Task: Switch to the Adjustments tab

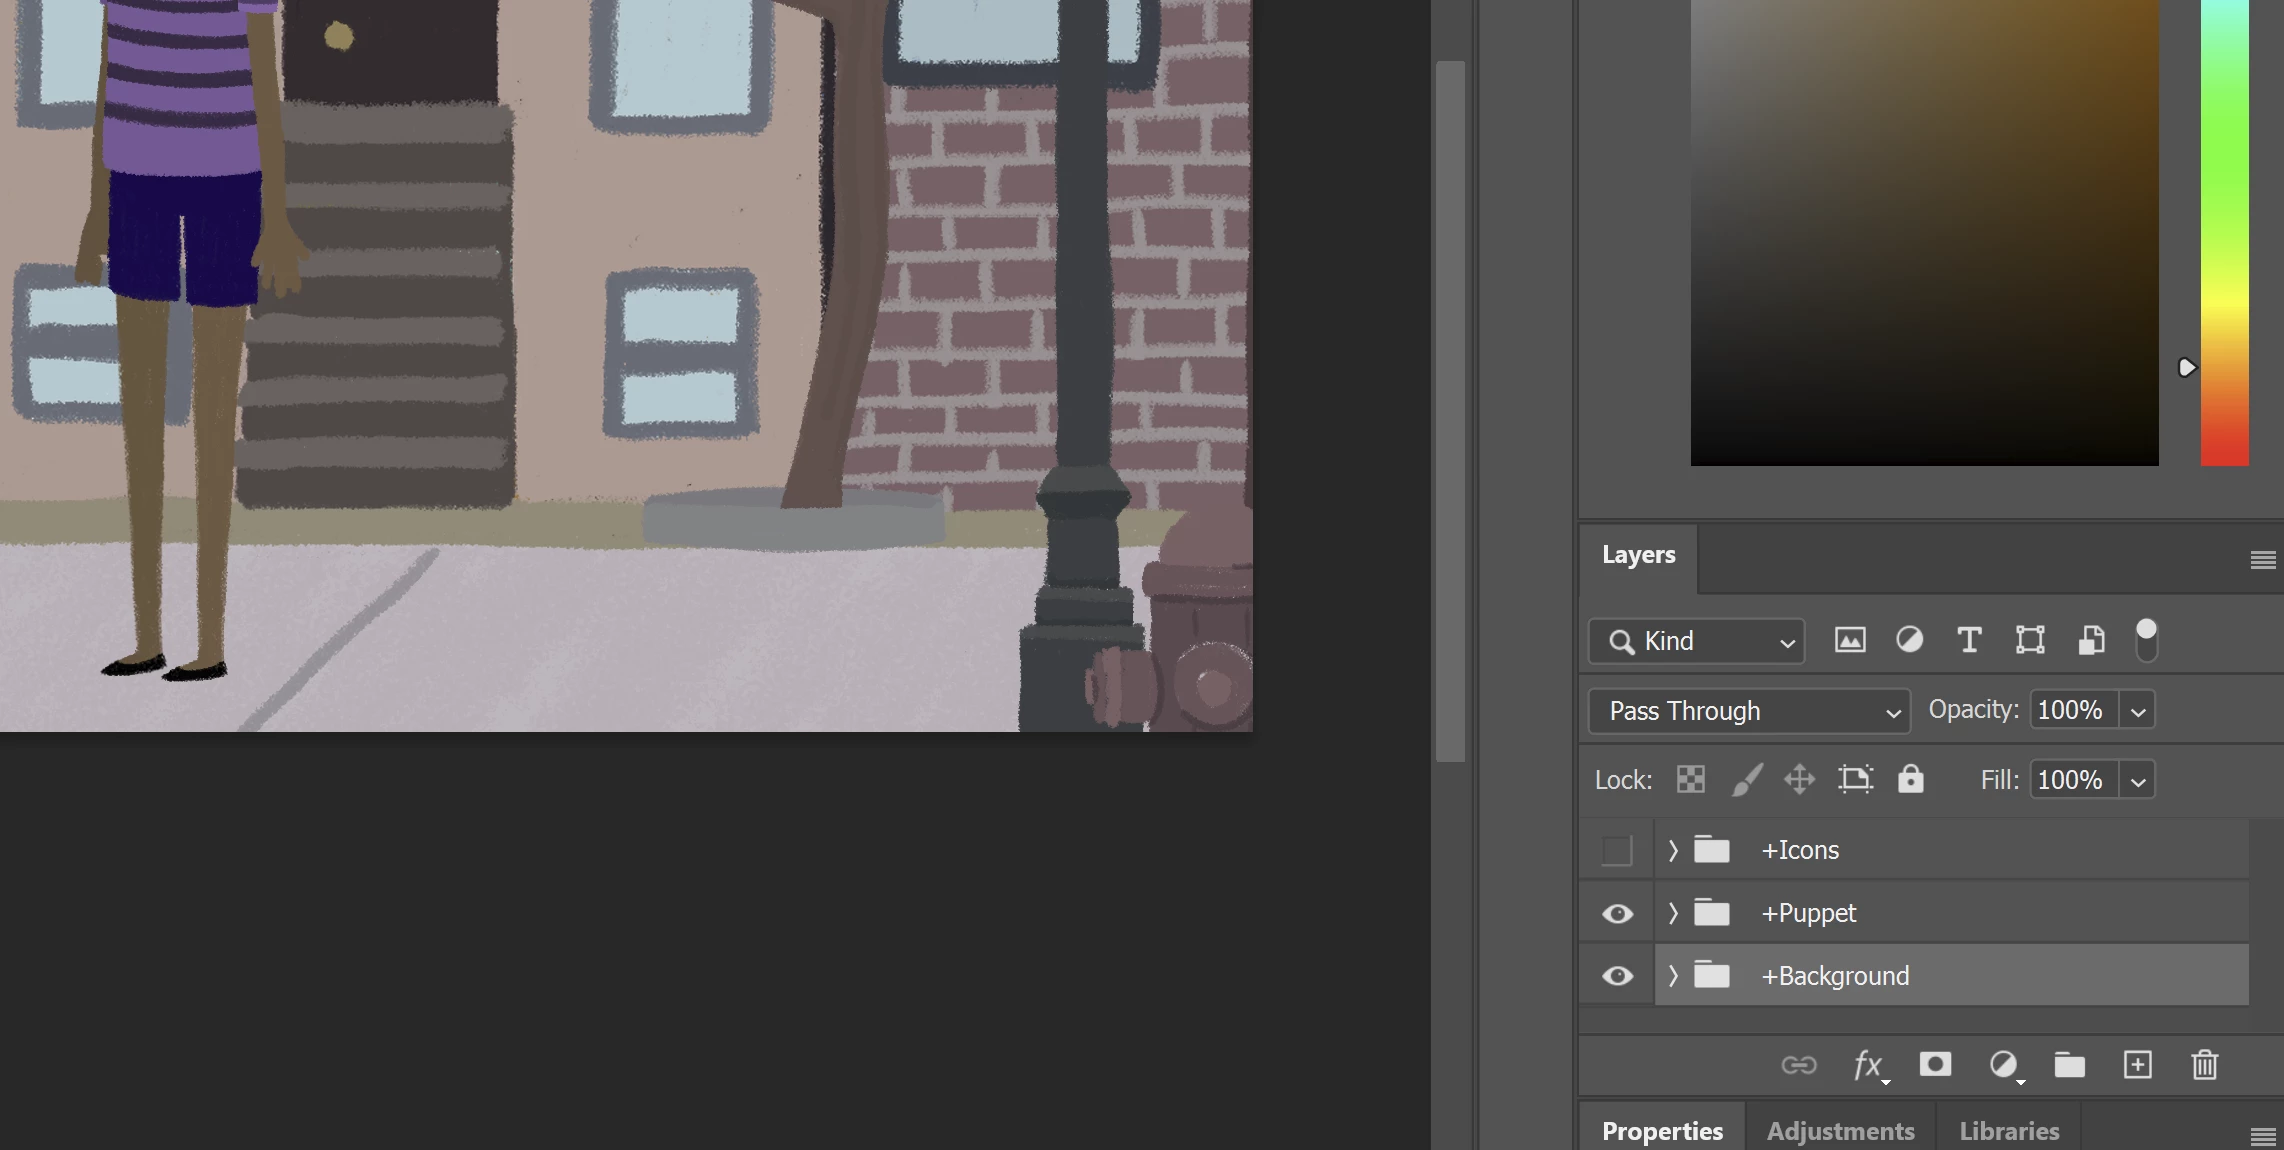Action: [x=1840, y=1131]
